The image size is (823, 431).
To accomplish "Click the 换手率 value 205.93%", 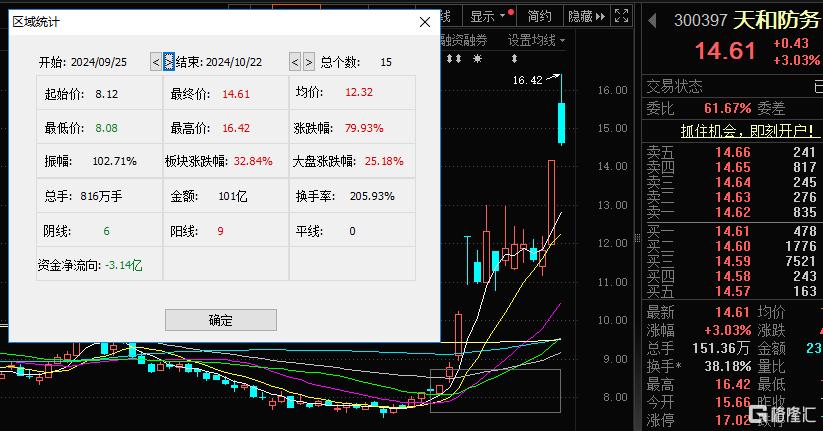I will [x=372, y=196].
